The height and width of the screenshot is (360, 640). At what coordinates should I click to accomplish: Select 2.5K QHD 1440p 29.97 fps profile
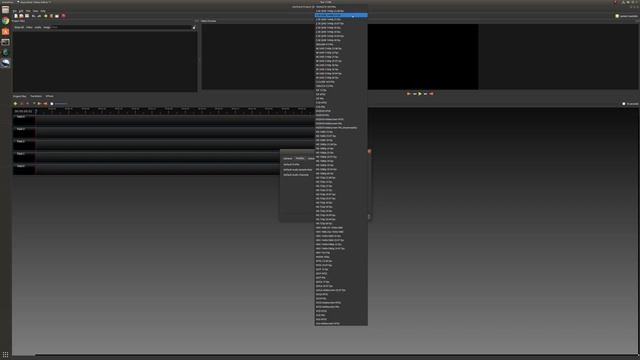click(341, 23)
